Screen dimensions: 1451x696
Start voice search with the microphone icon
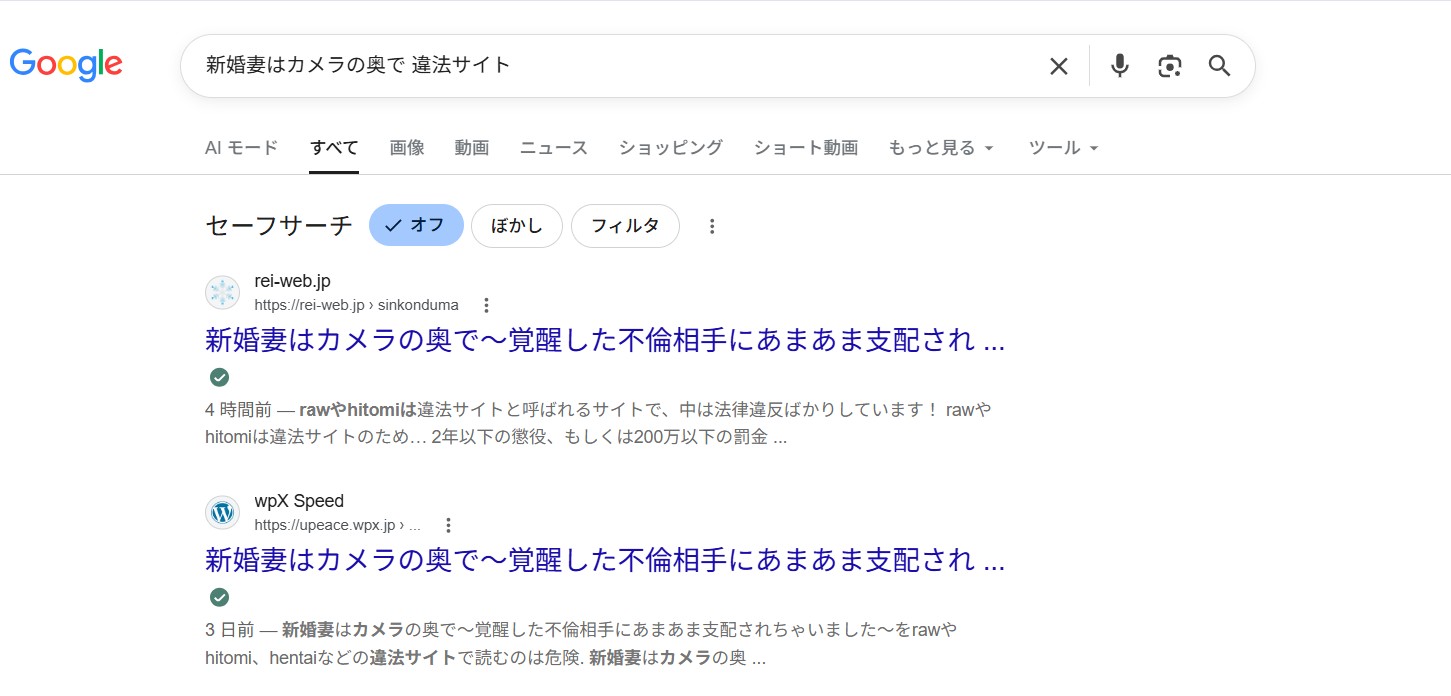(1120, 66)
